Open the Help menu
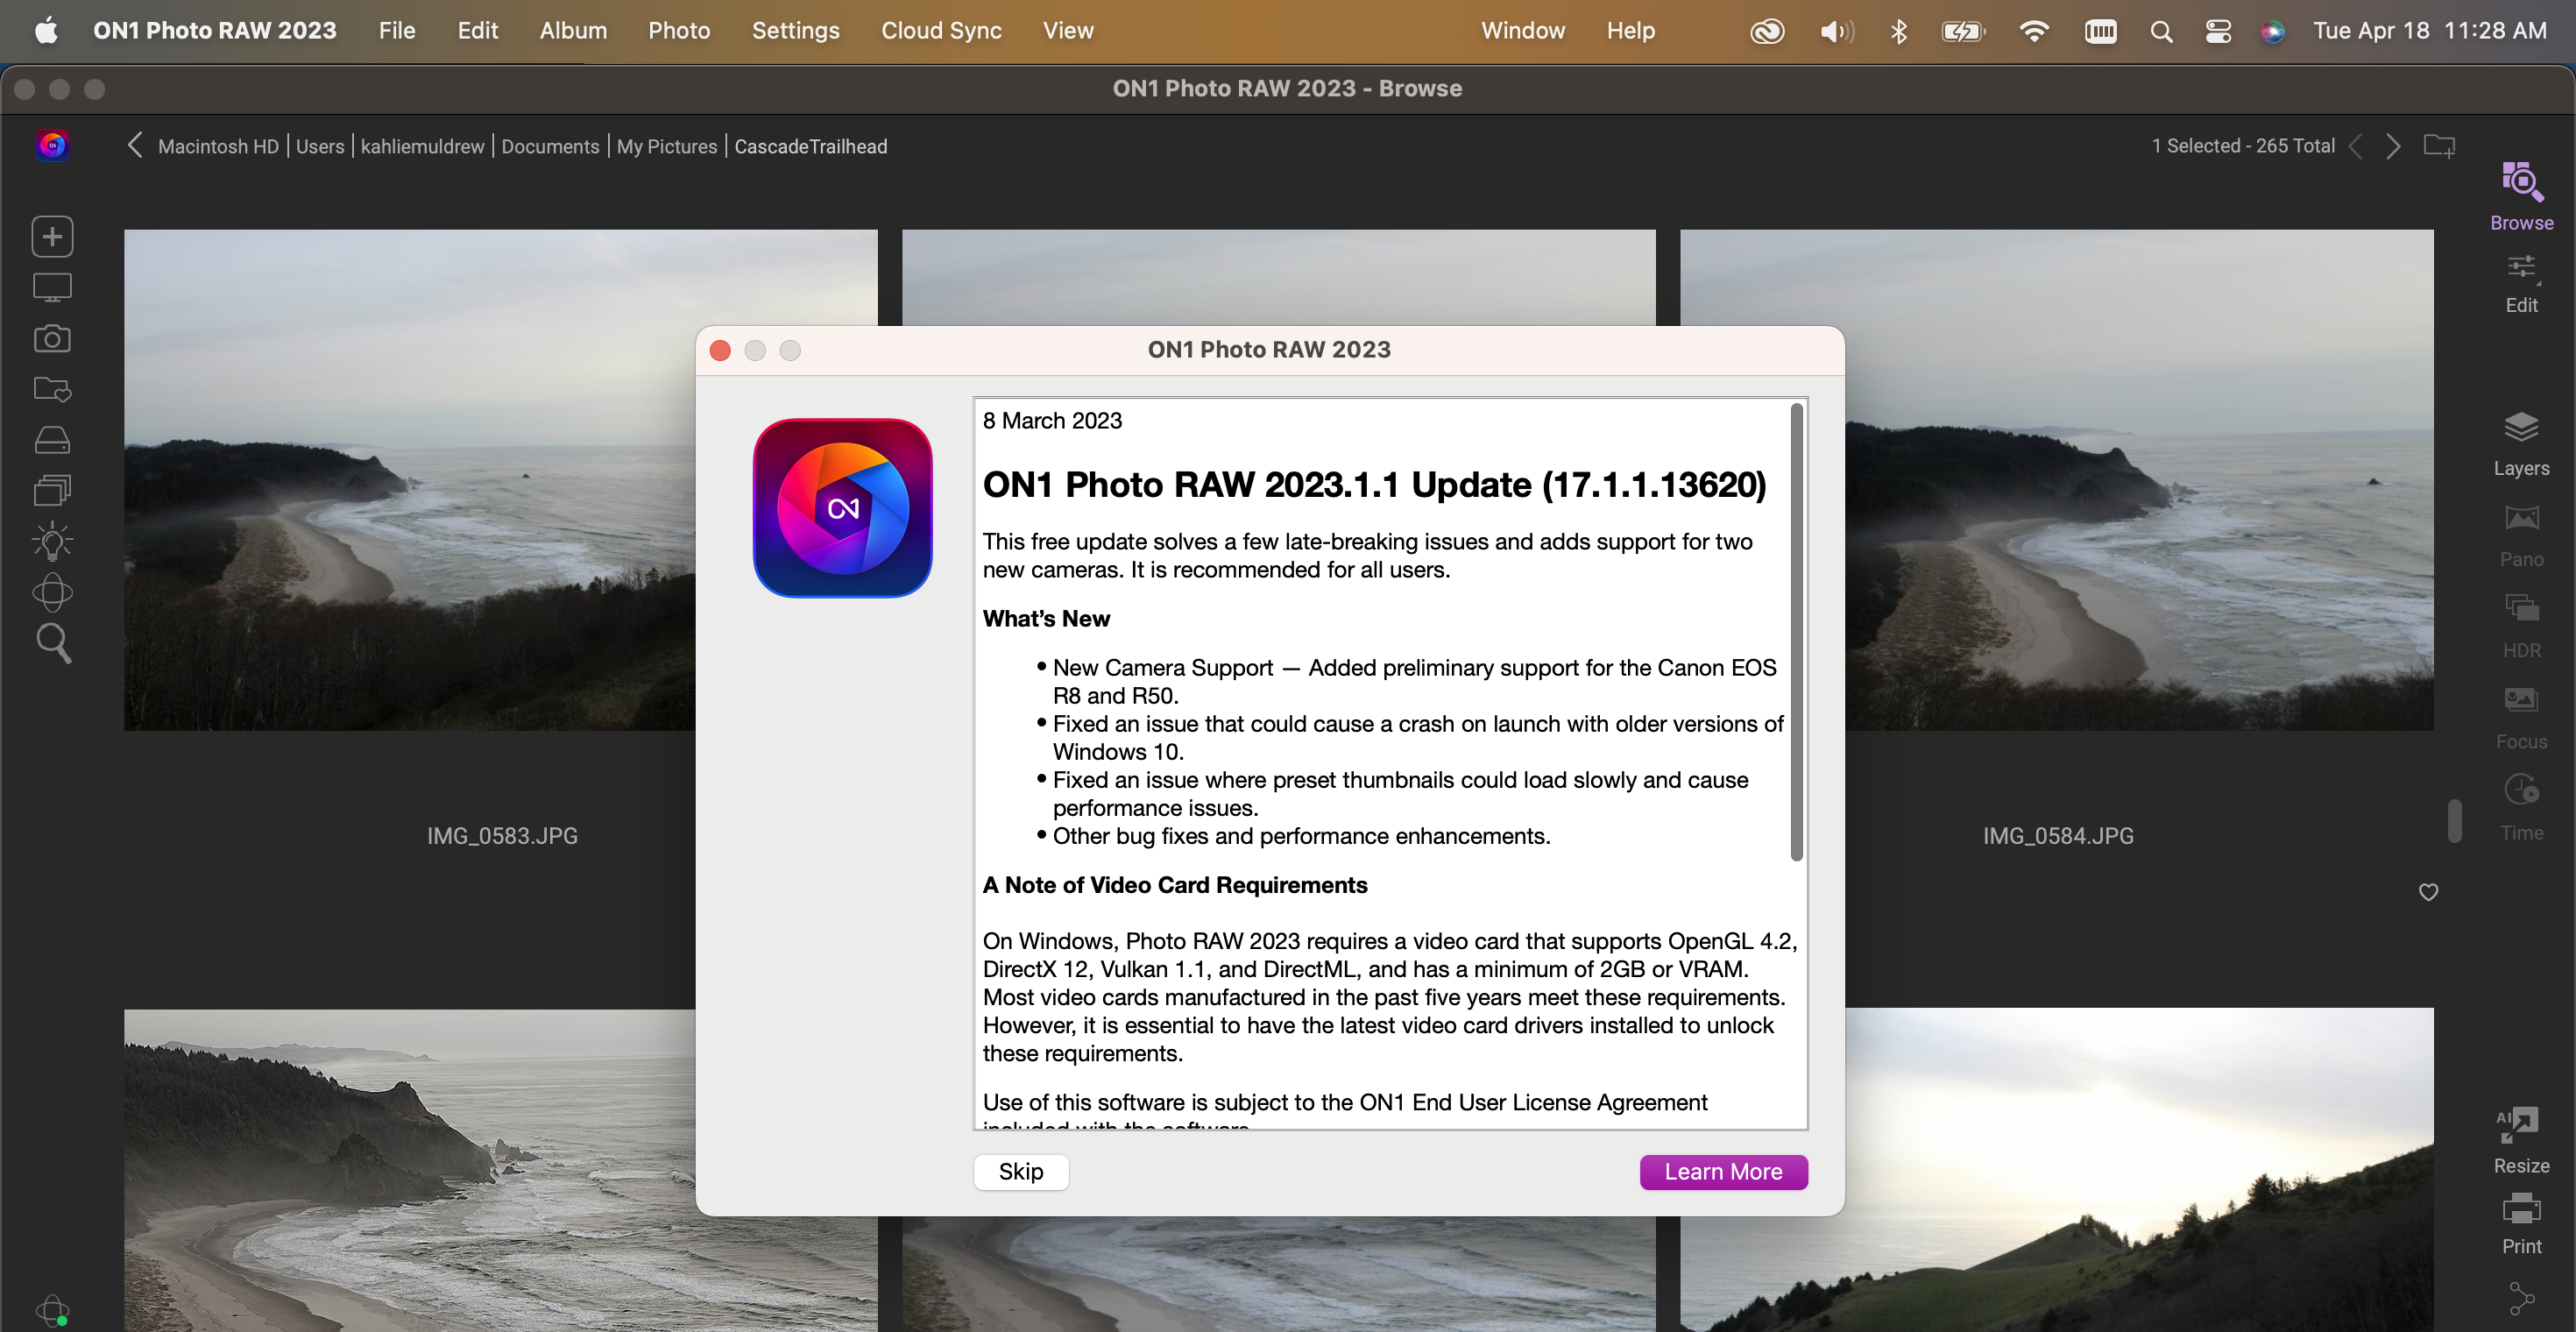 (x=1631, y=30)
